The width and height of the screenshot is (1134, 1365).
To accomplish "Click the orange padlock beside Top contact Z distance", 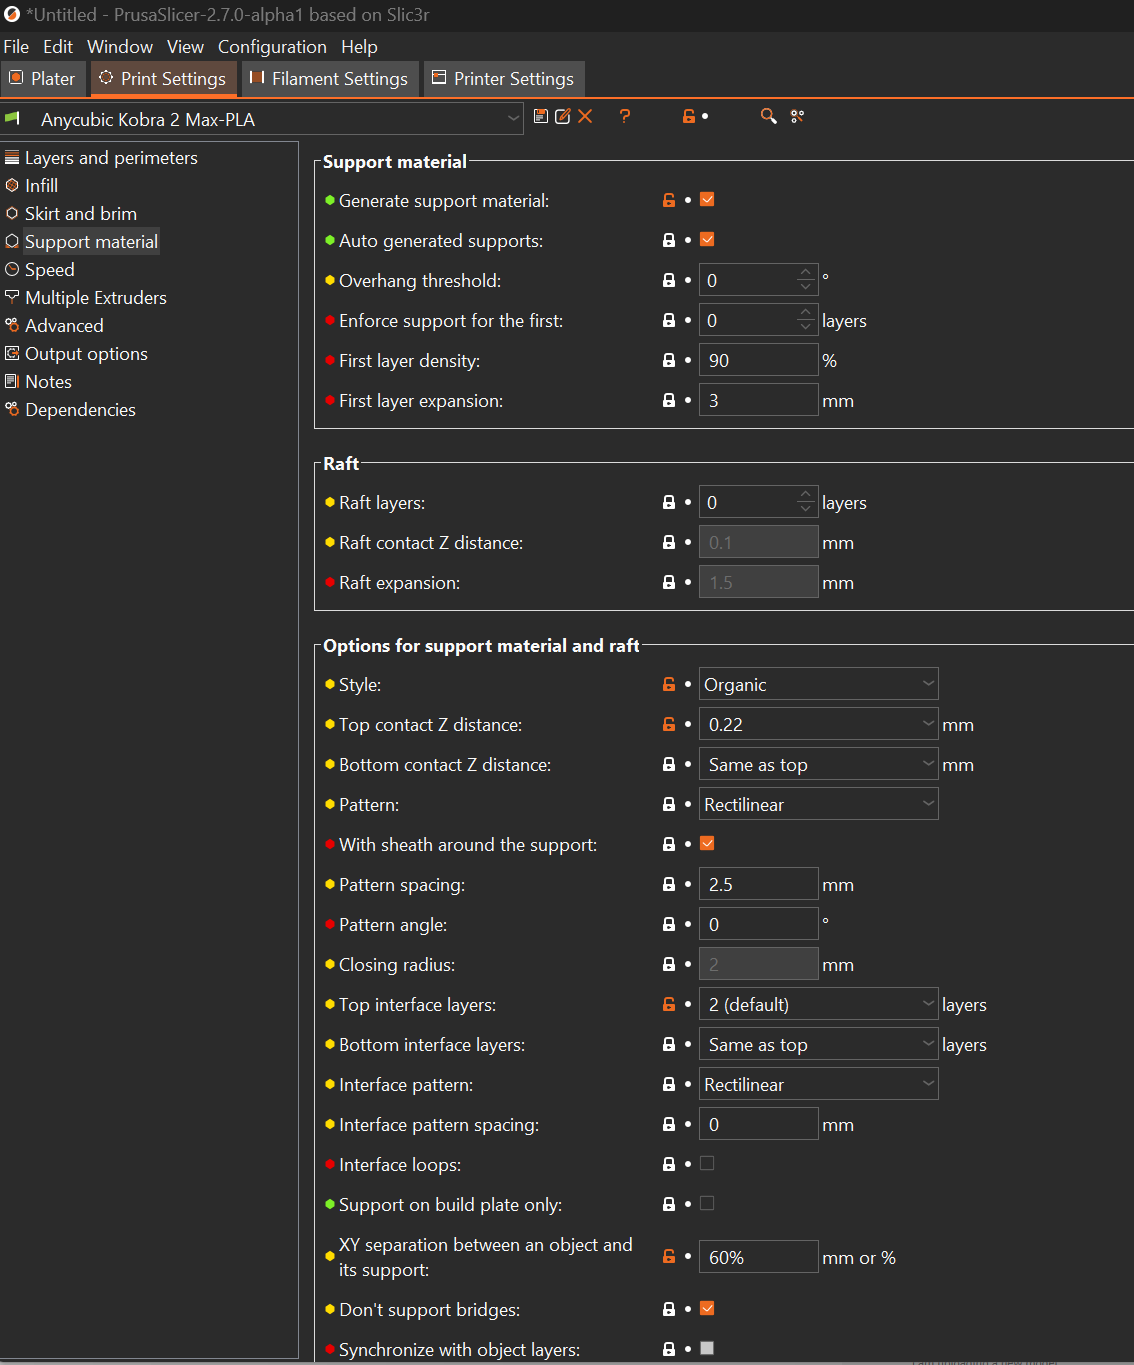I will [669, 725].
